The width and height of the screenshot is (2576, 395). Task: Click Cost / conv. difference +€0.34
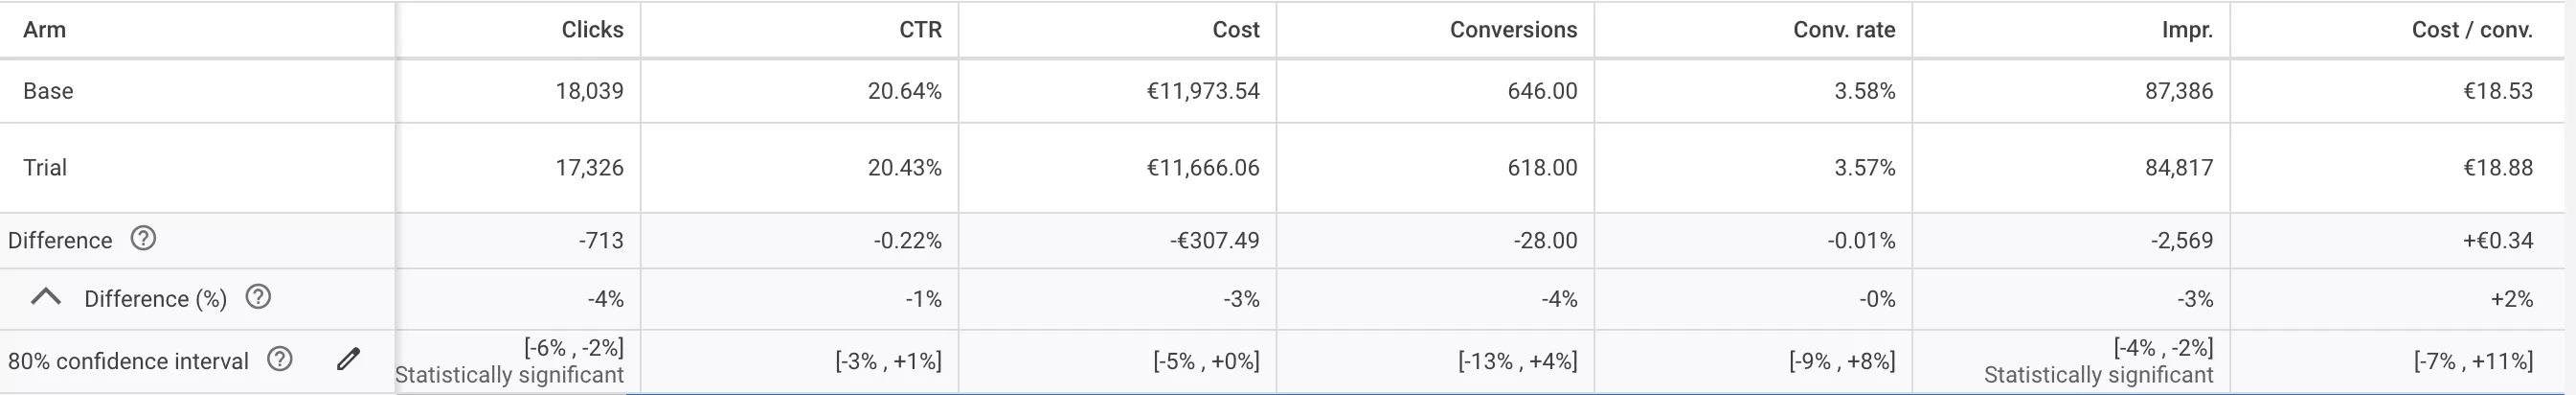point(2497,240)
